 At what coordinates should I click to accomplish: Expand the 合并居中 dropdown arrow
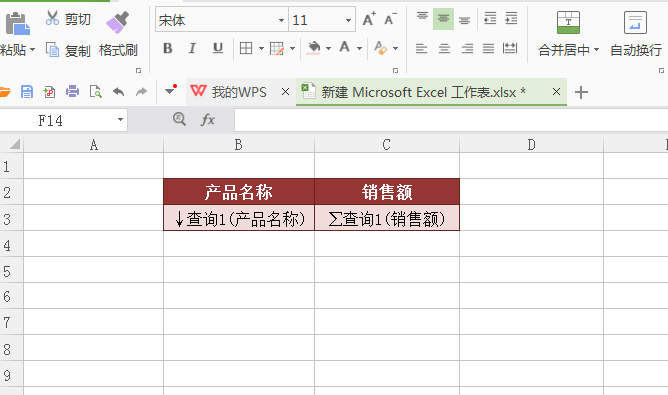click(x=596, y=50)
